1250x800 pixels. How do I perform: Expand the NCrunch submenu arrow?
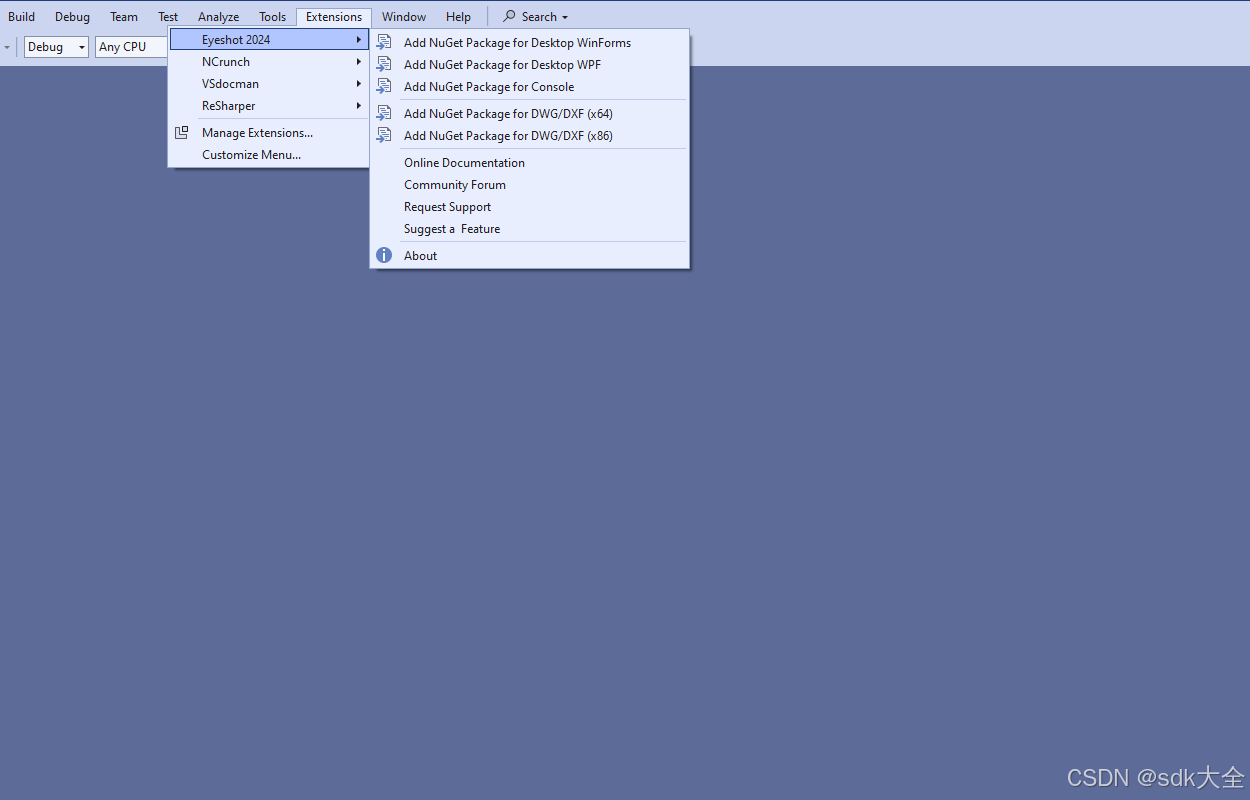(359, 61)
